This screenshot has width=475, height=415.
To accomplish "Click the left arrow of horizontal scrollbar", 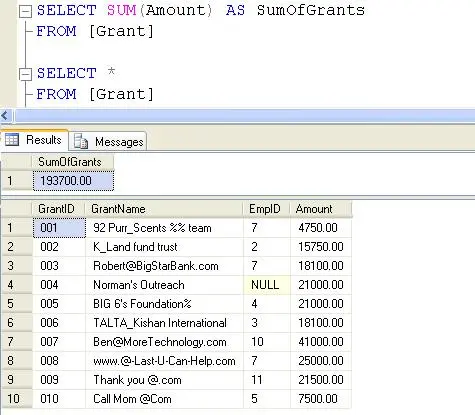I will pos(5,116).
